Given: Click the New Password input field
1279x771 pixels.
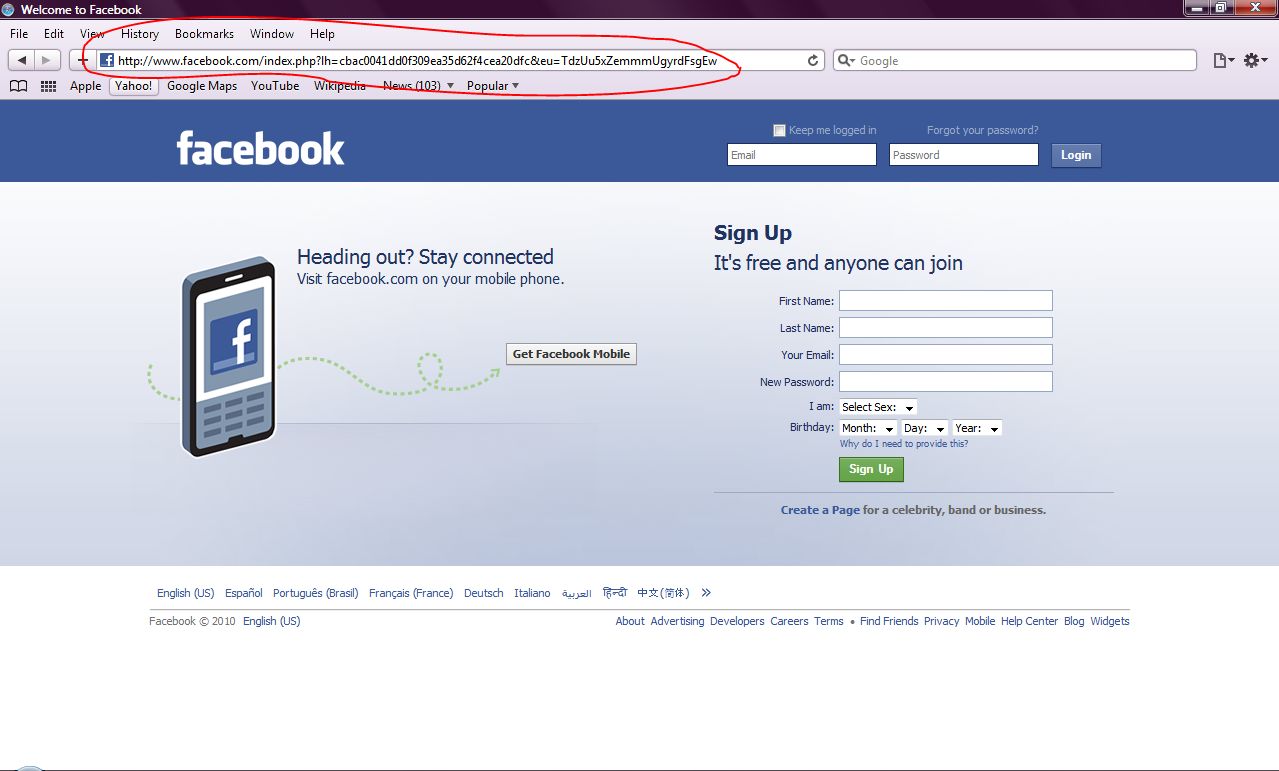Looking at the screenshot, I should point(946,382).
